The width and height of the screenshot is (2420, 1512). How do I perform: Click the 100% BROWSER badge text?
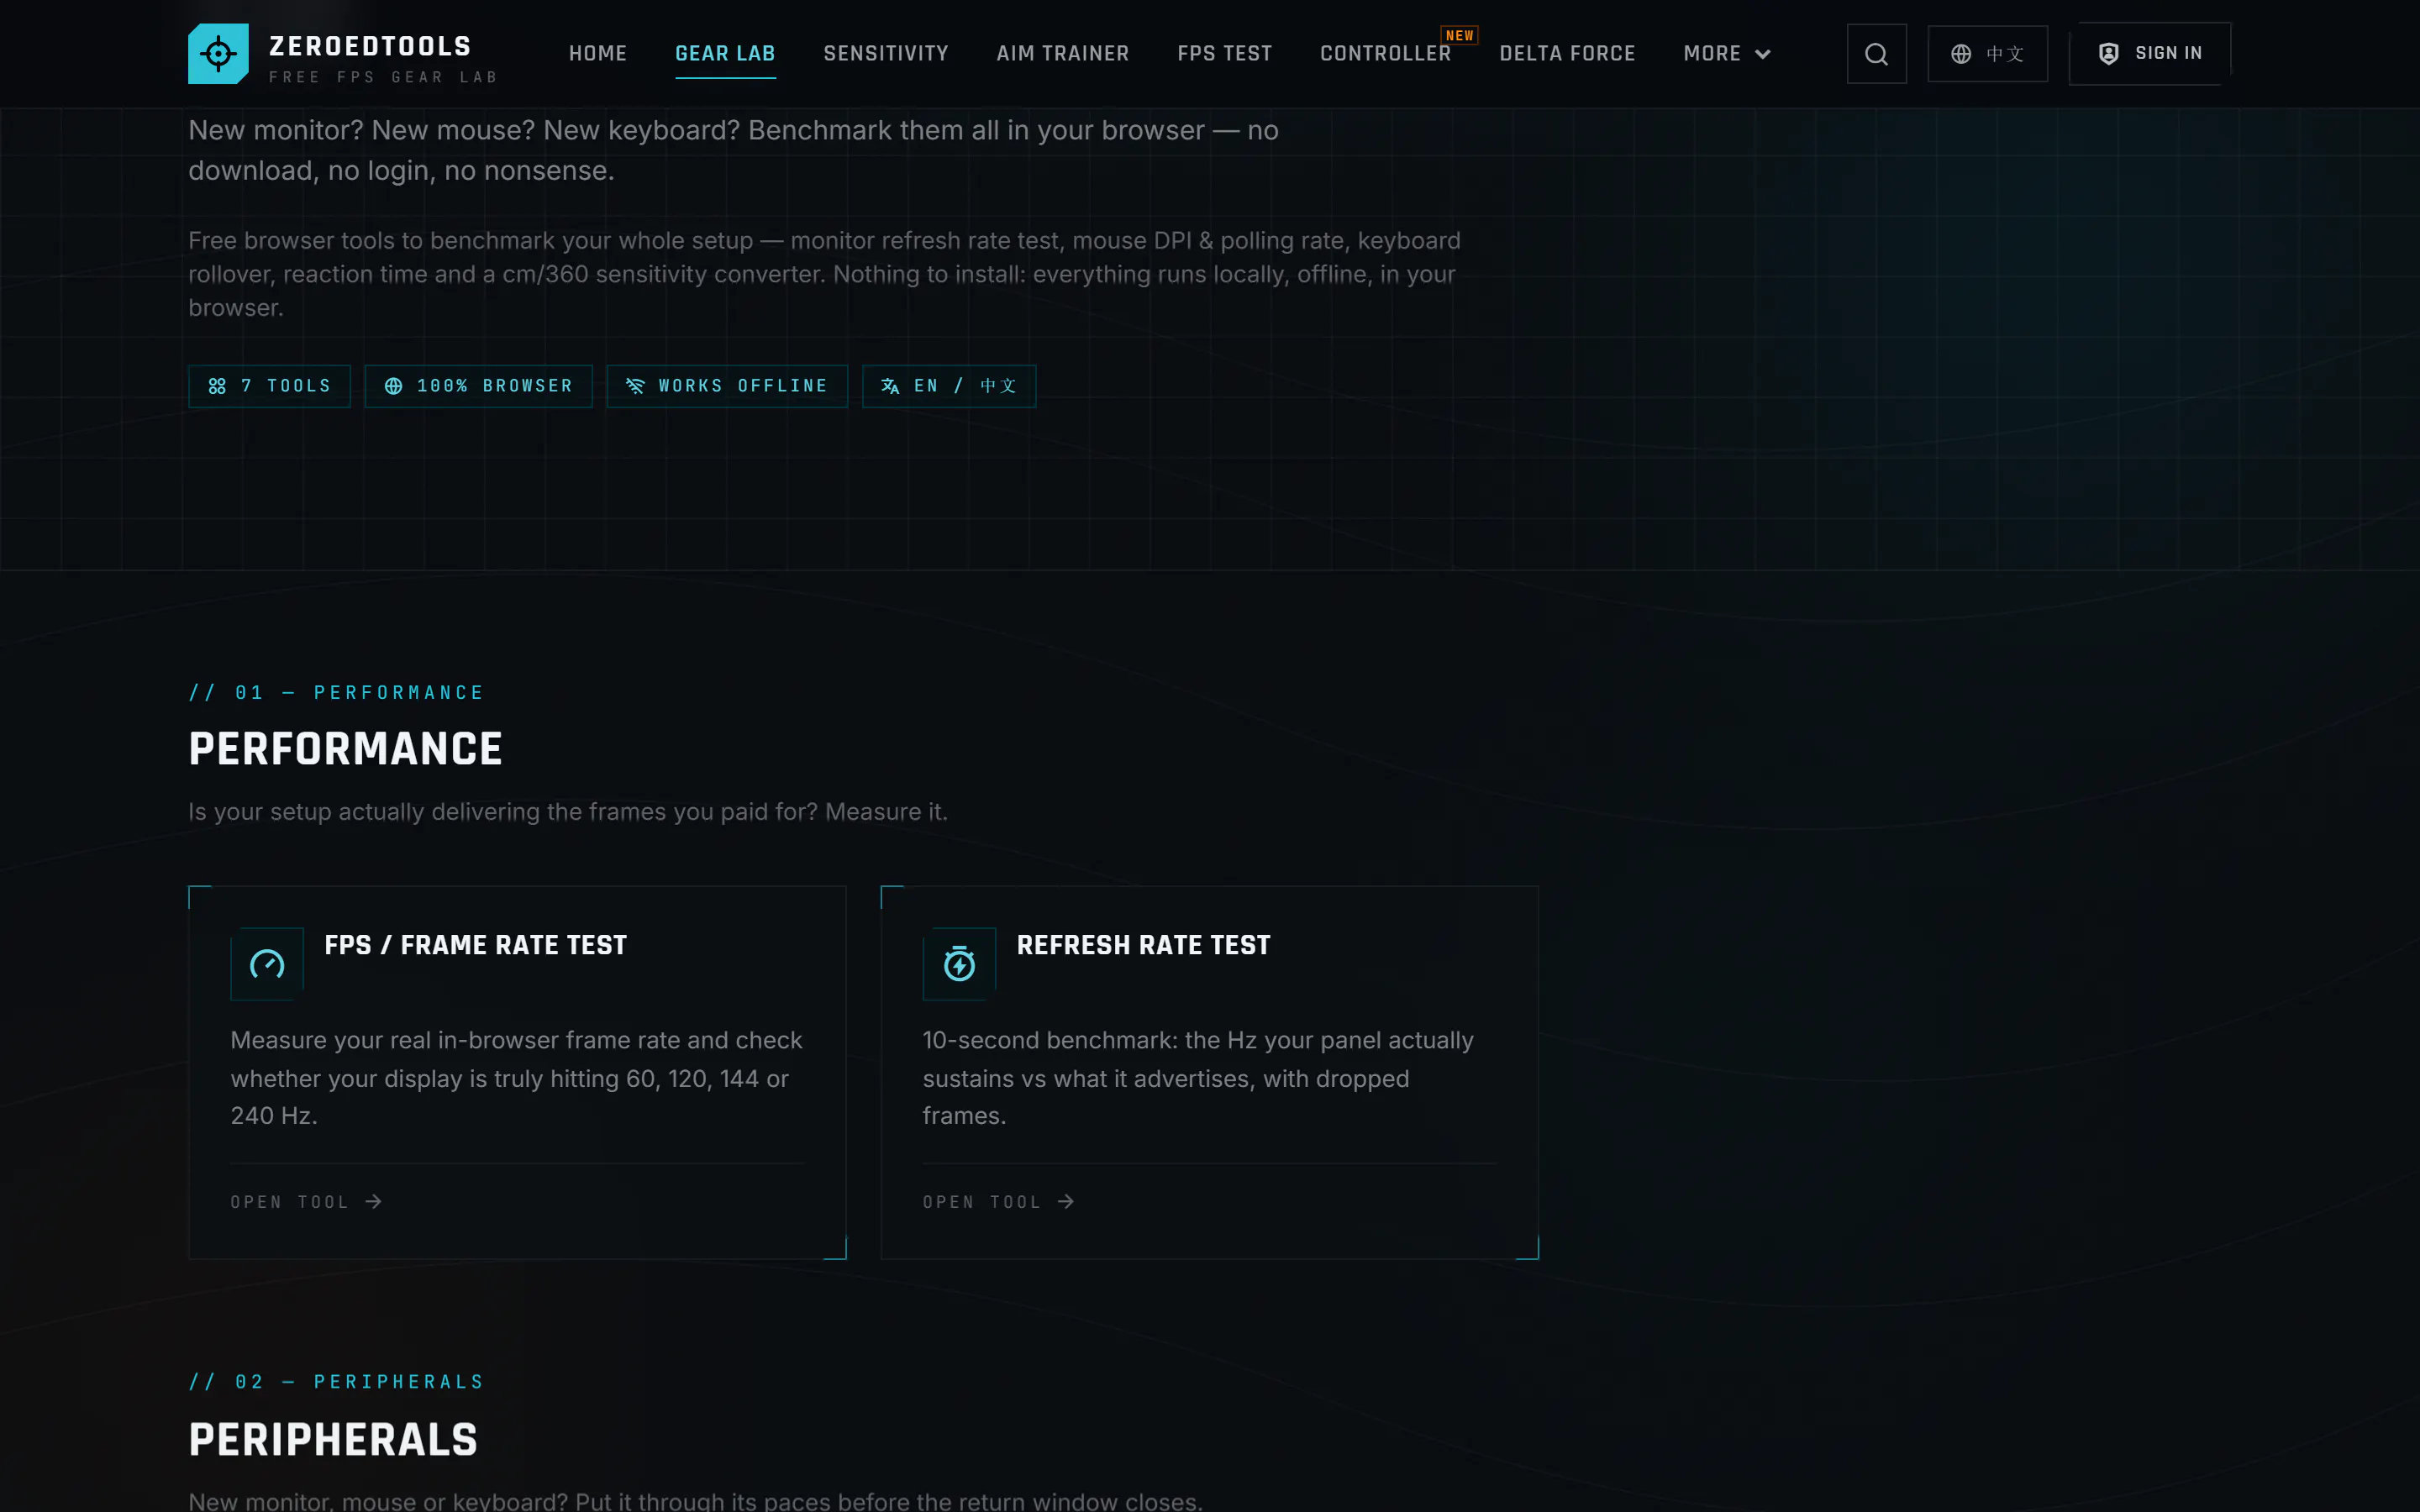495,386
